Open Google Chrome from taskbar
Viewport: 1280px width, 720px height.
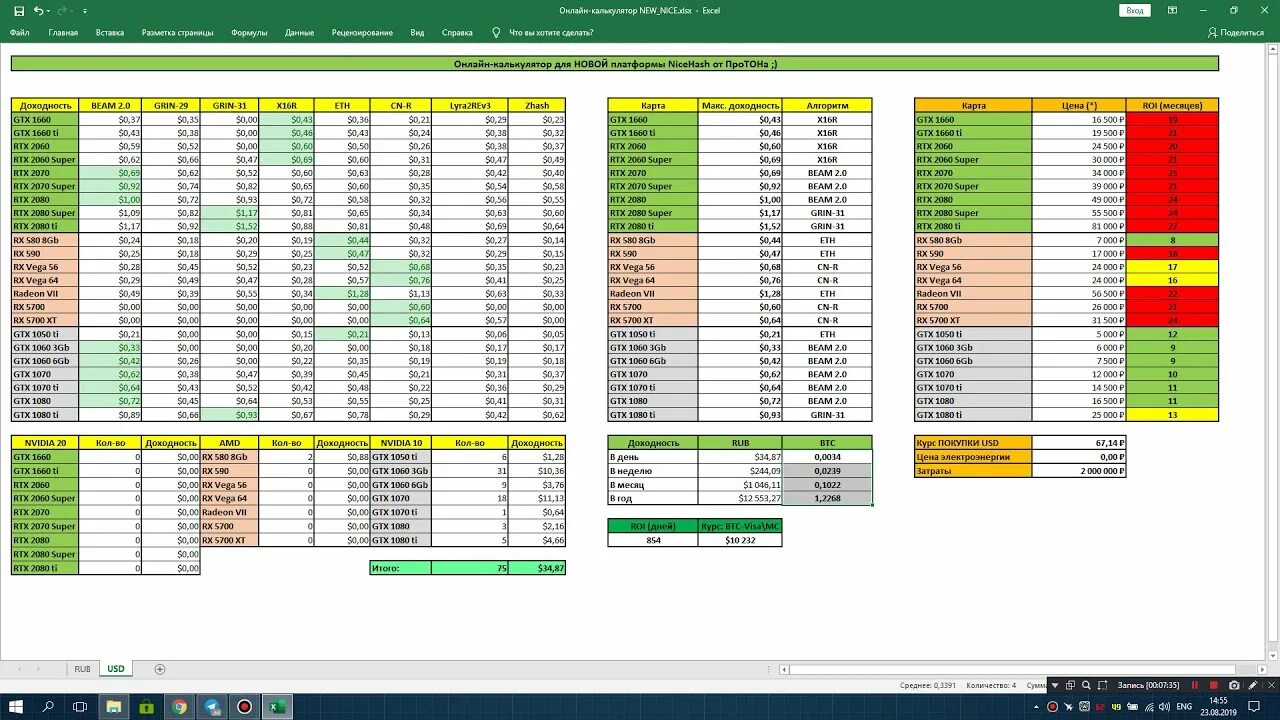179,706
